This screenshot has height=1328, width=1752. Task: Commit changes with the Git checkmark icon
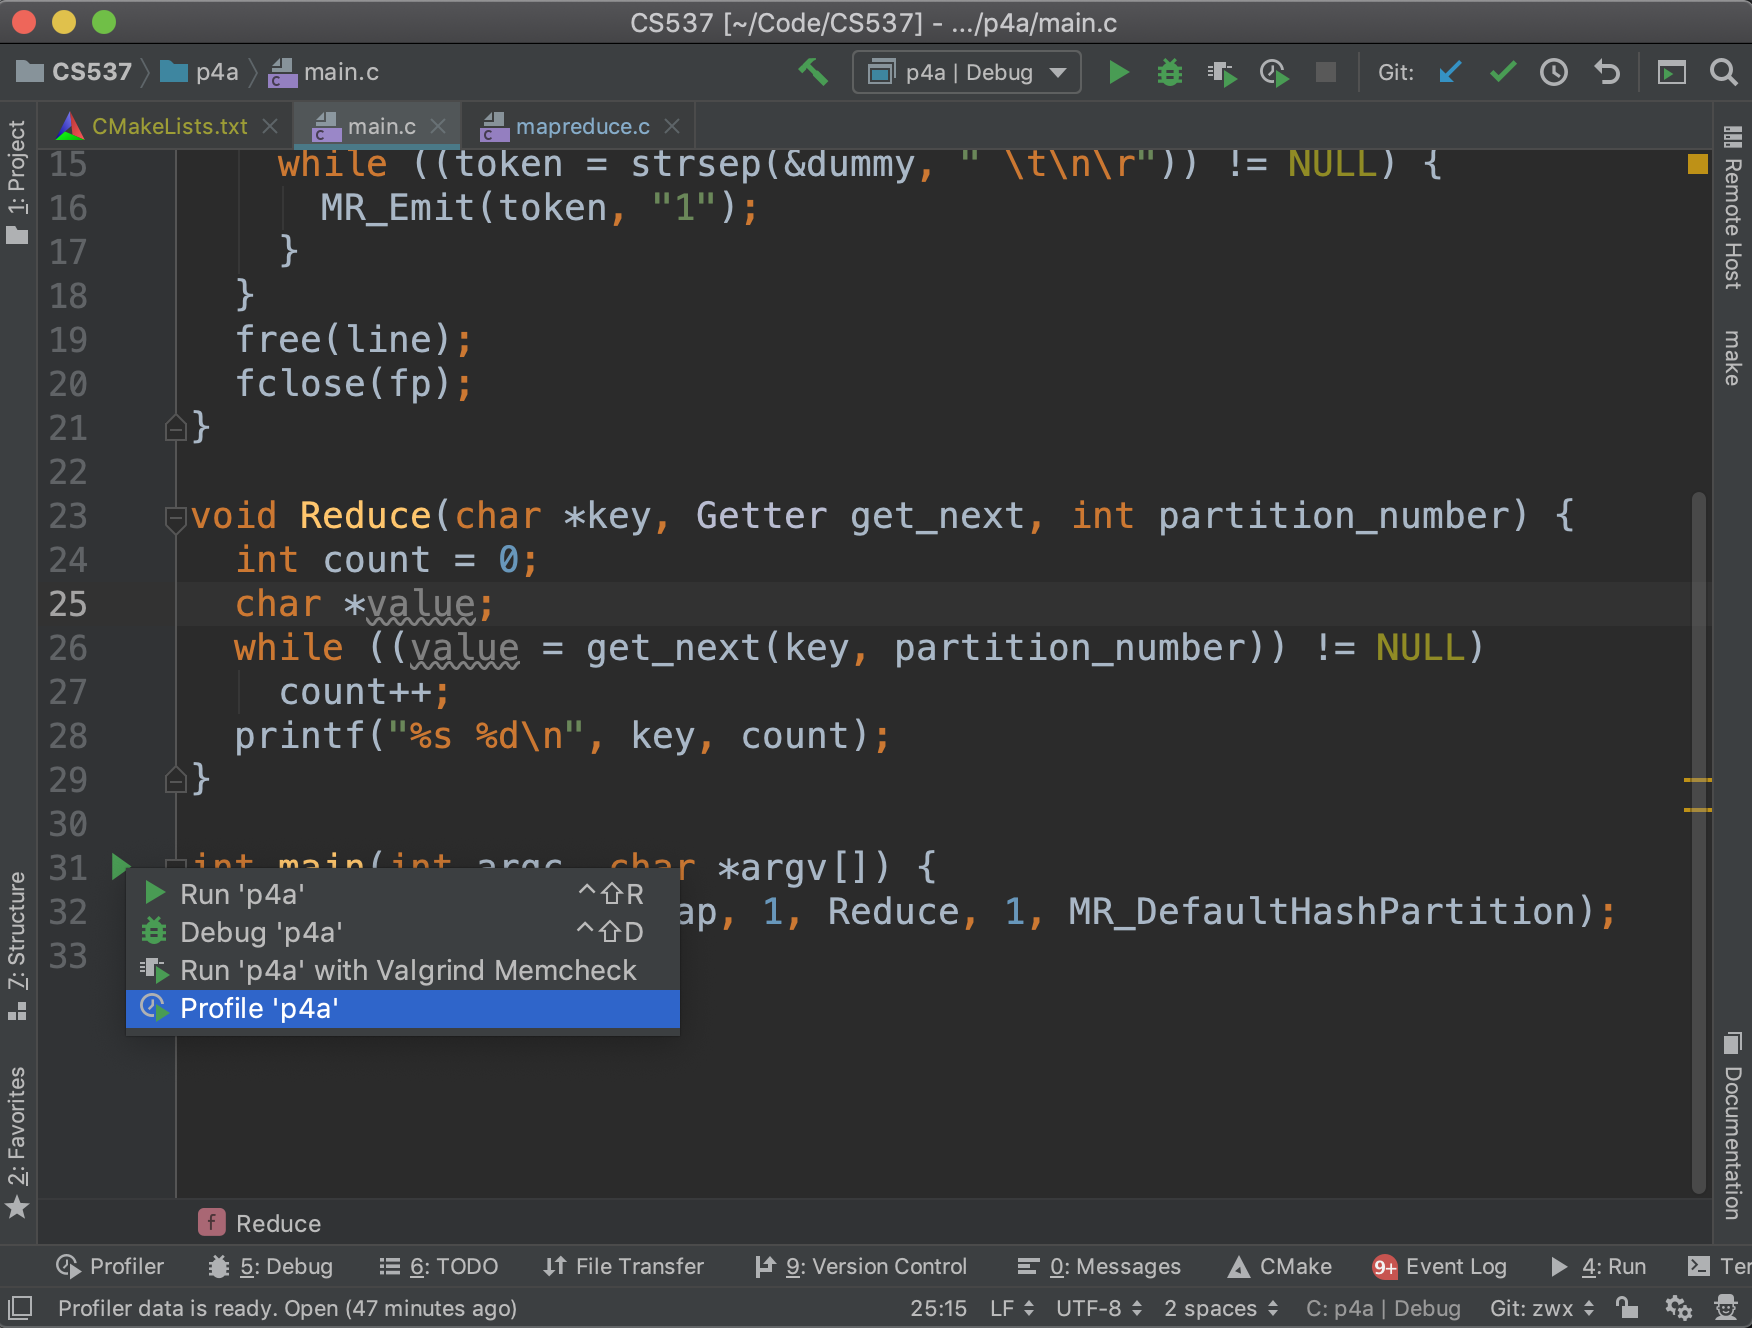click(1502, 72)
